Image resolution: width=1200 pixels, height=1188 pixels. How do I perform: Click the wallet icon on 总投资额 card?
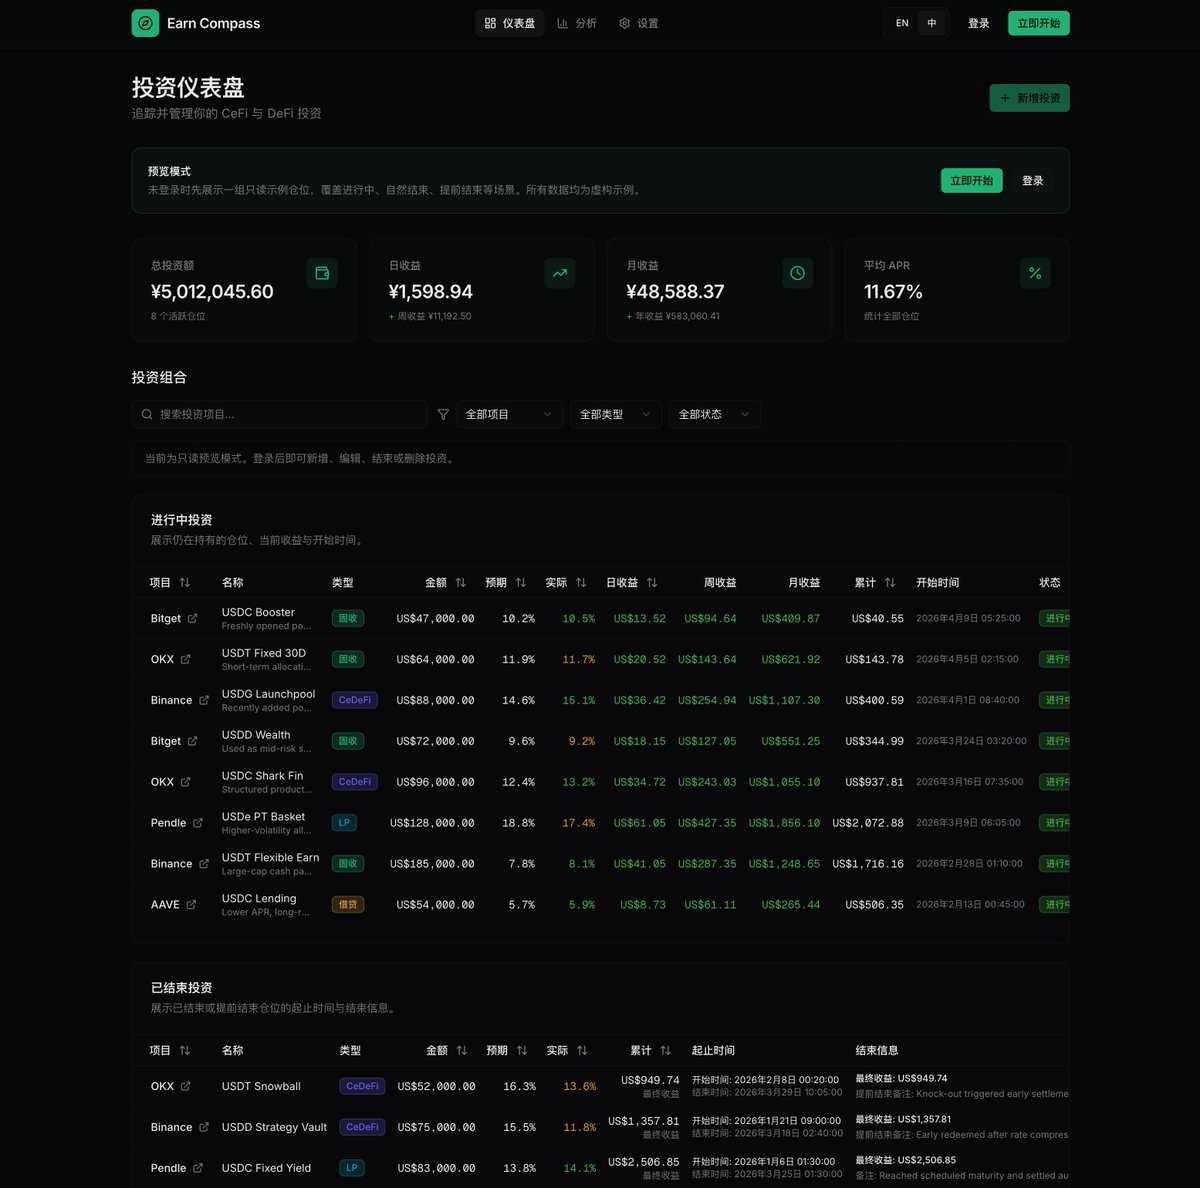(322, 273)
